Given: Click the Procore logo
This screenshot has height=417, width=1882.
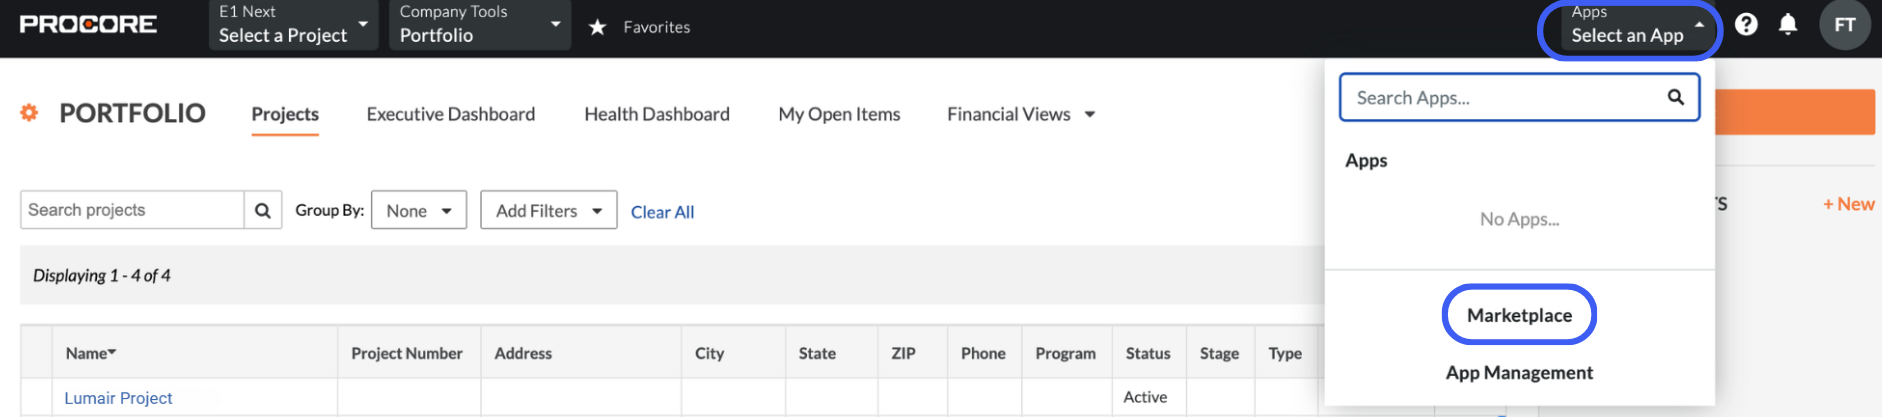Looking at the screenshot, I should tap(88, 24).
